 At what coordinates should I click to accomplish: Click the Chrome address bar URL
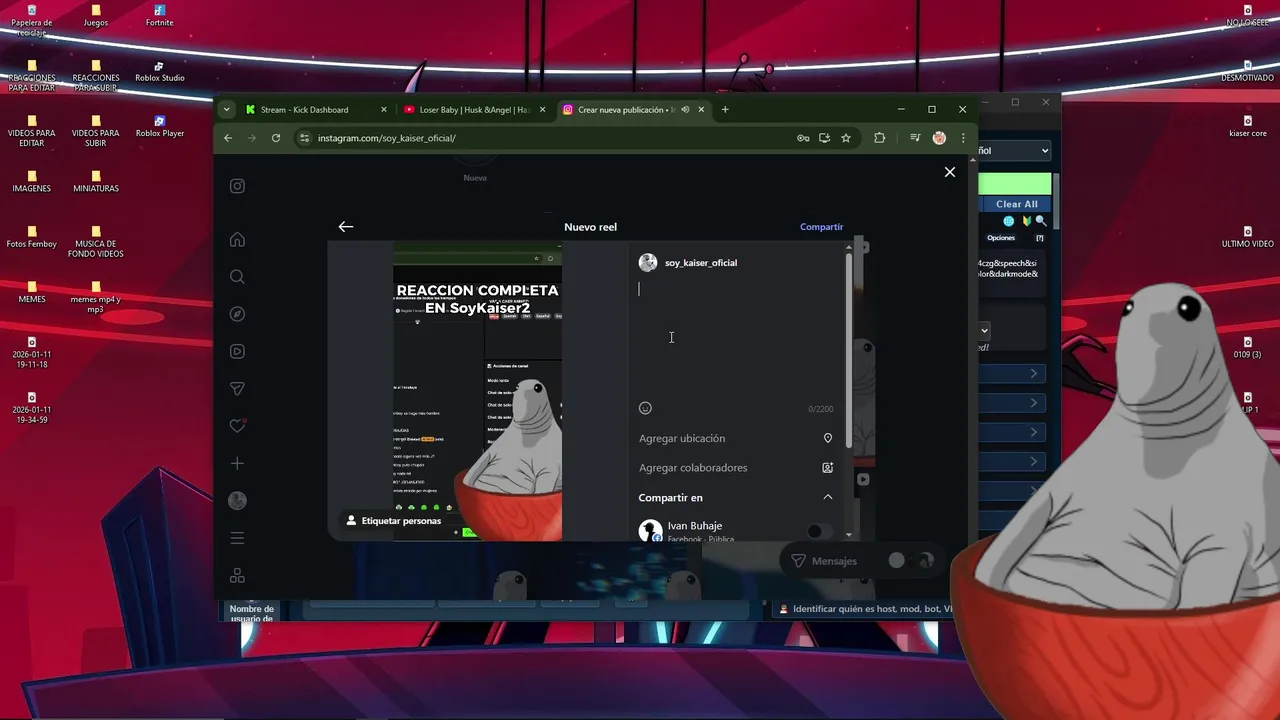[387, 138]
